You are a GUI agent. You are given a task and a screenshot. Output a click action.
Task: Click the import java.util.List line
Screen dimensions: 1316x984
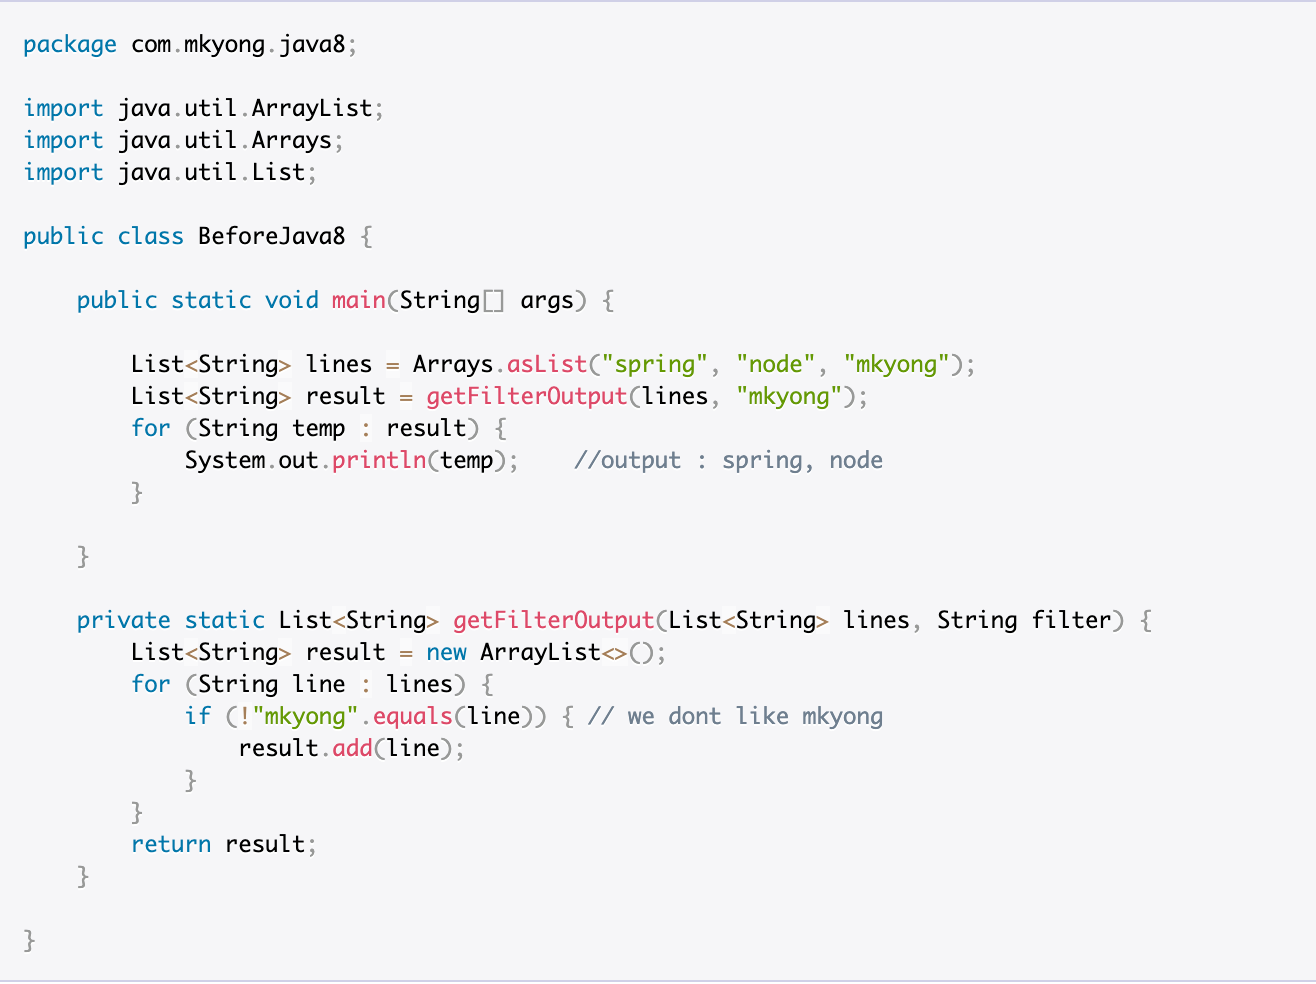click(171, 172)
